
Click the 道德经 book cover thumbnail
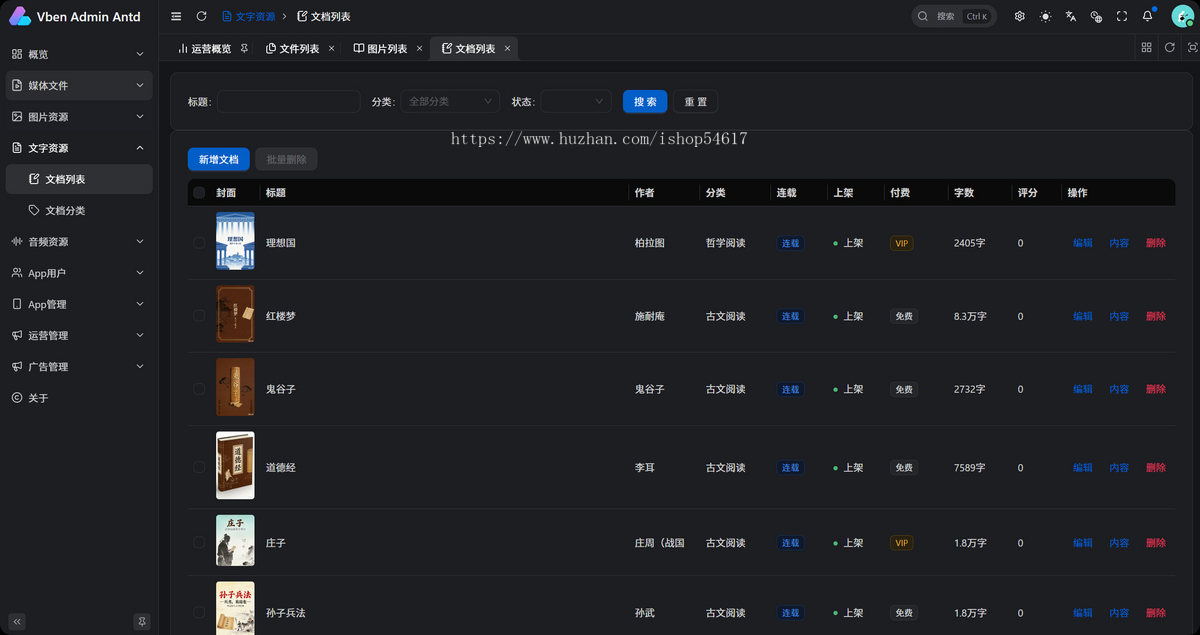tap(235, 465)
